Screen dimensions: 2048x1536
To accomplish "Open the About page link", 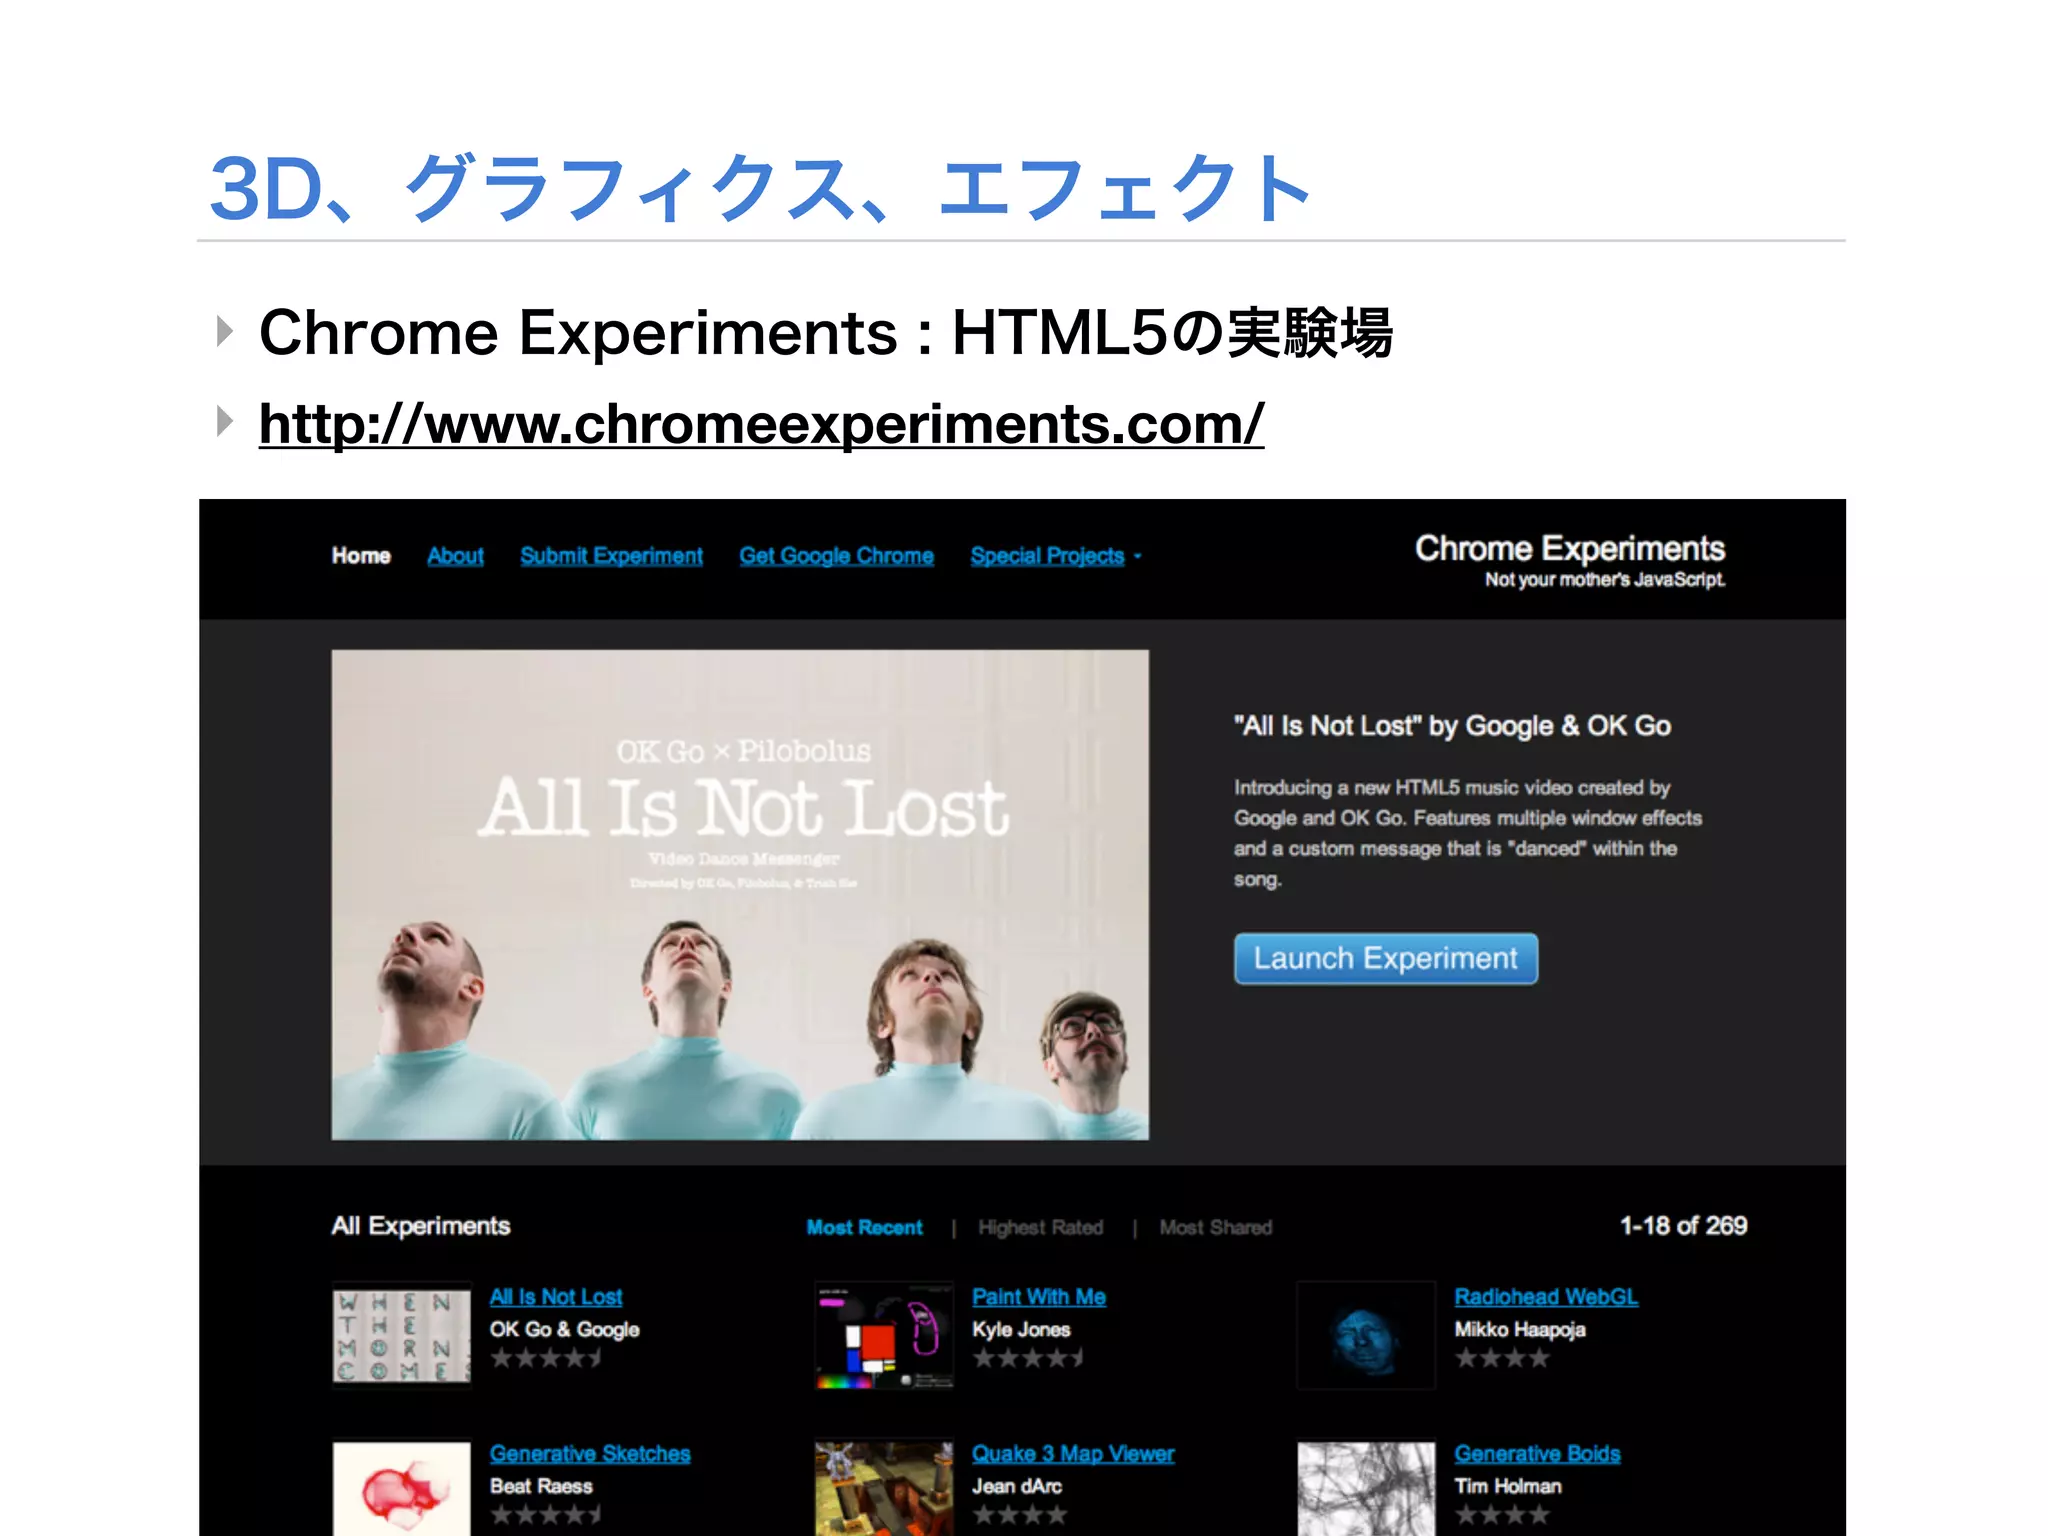I will 455,556.
